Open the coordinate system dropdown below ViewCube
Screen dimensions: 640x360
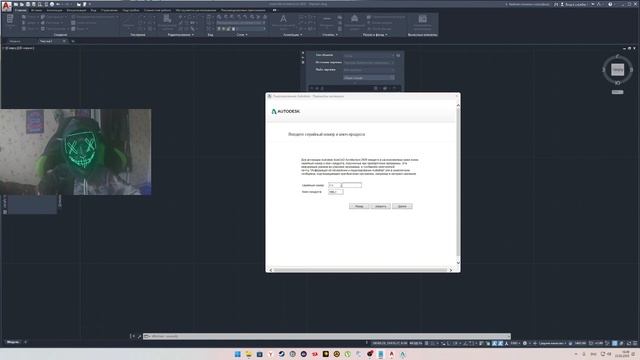[x=618, y=92]
